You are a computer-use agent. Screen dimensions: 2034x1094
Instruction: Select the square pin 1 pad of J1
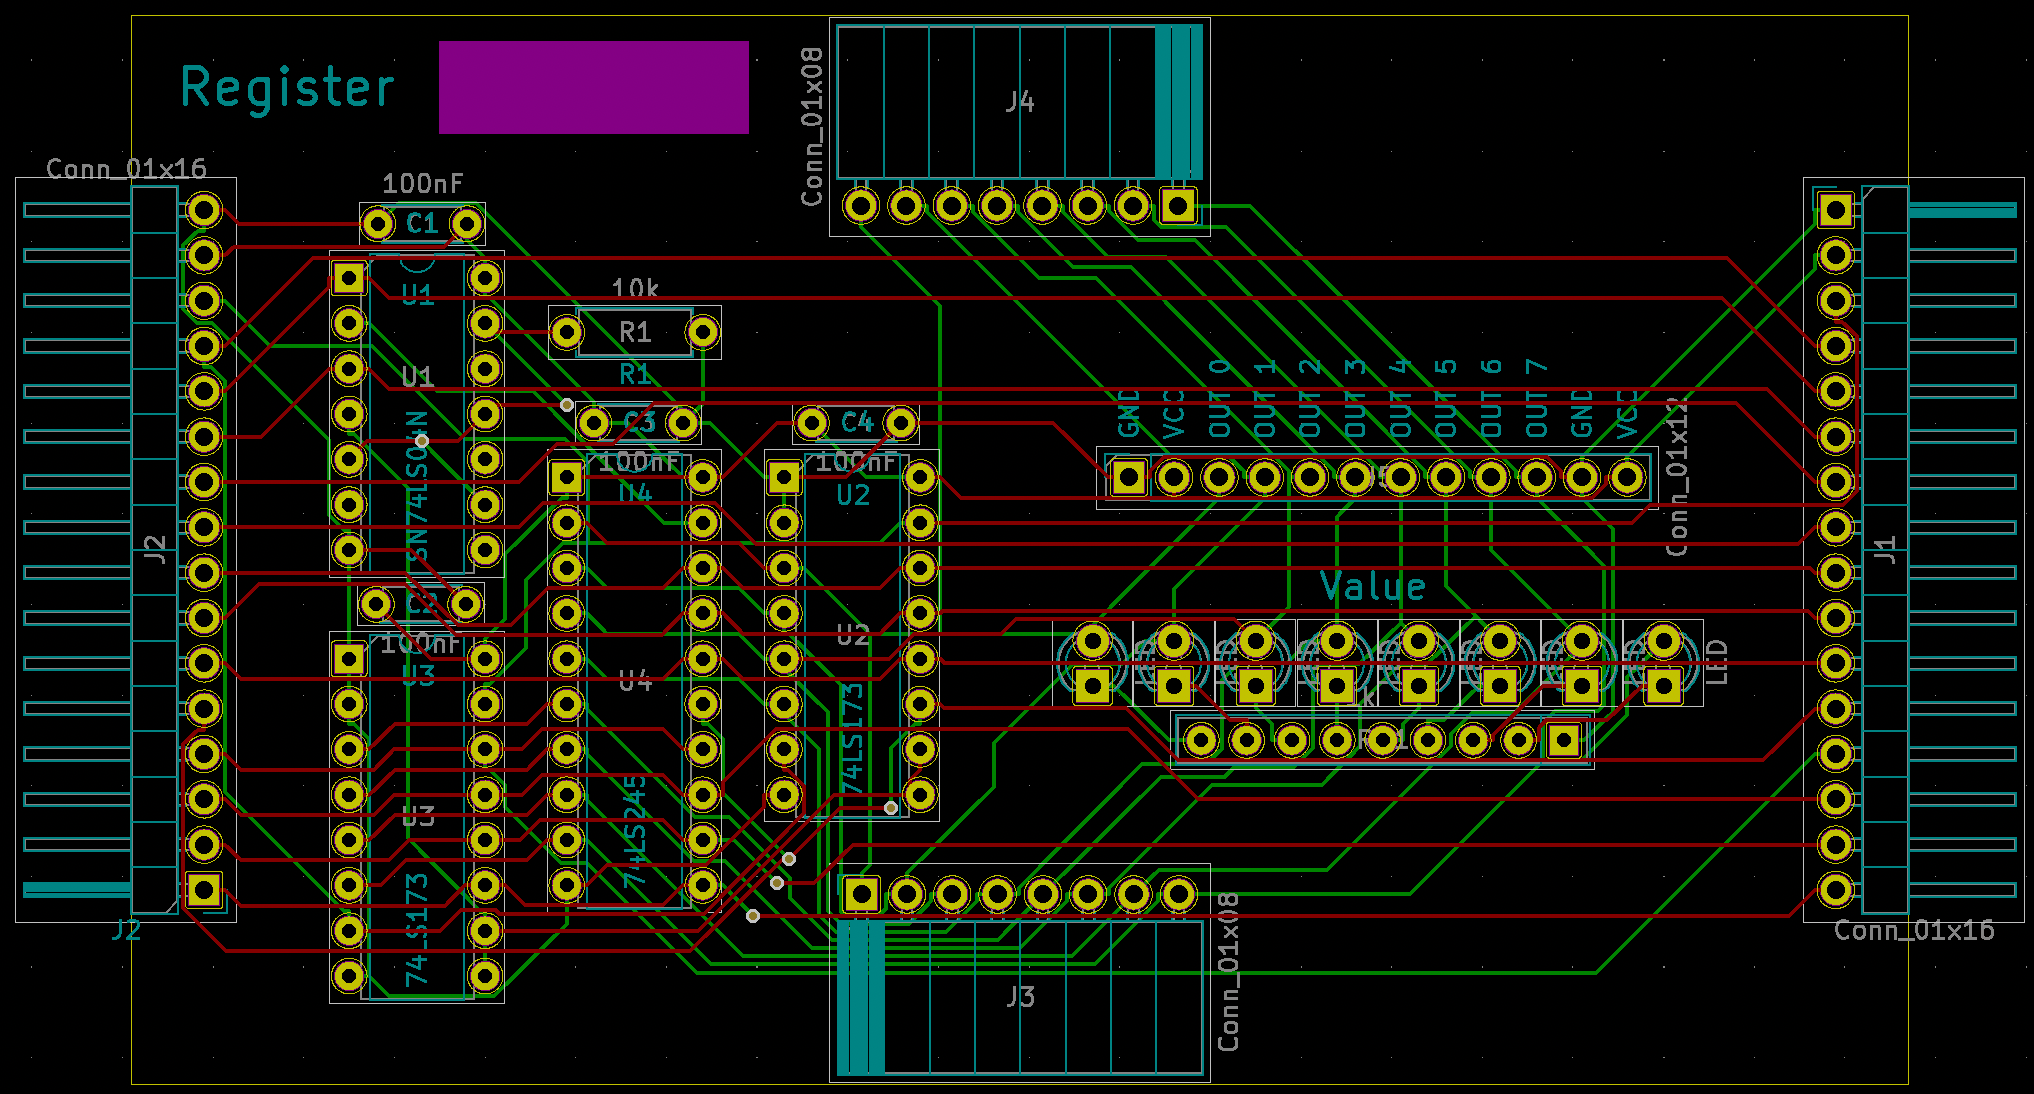coord(1836,210)
